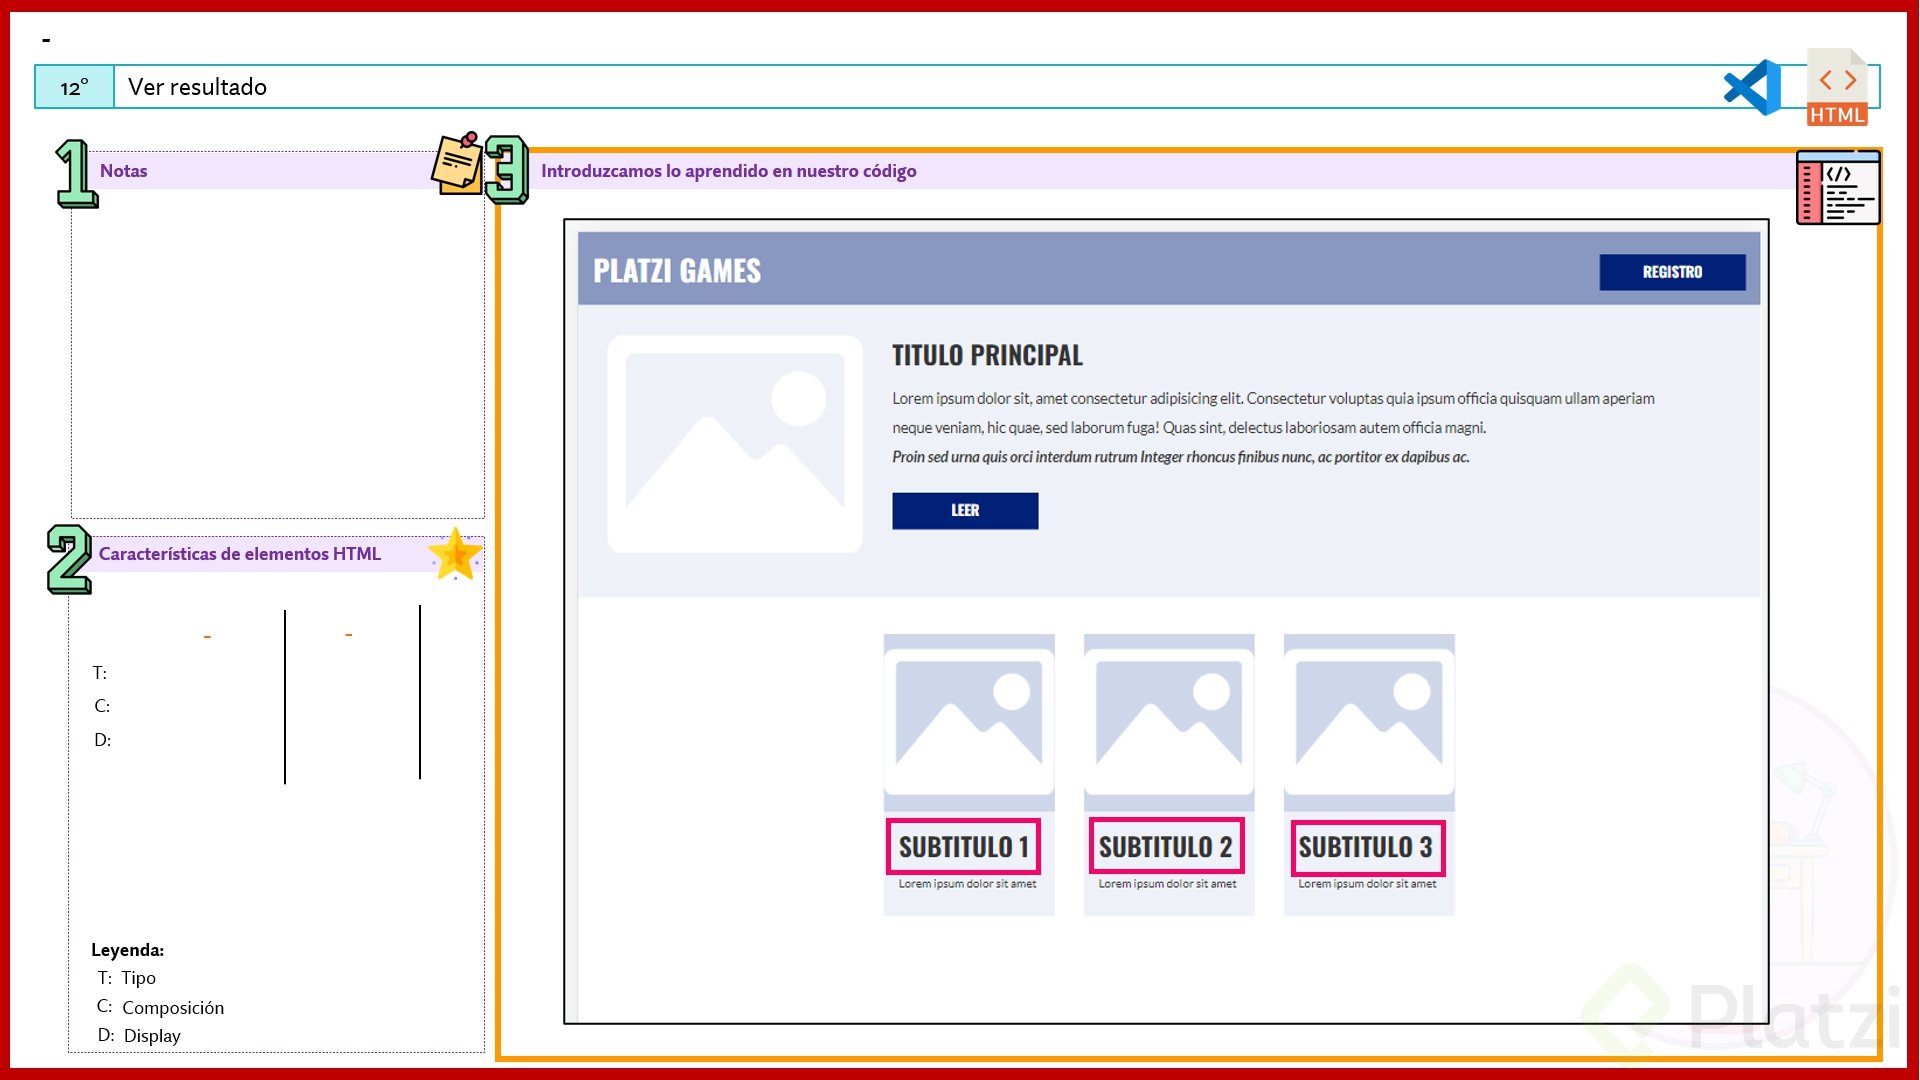Select the SUBTITULO 1 heading
This screenshot has height=1080, width=1920.
[964, 847]
